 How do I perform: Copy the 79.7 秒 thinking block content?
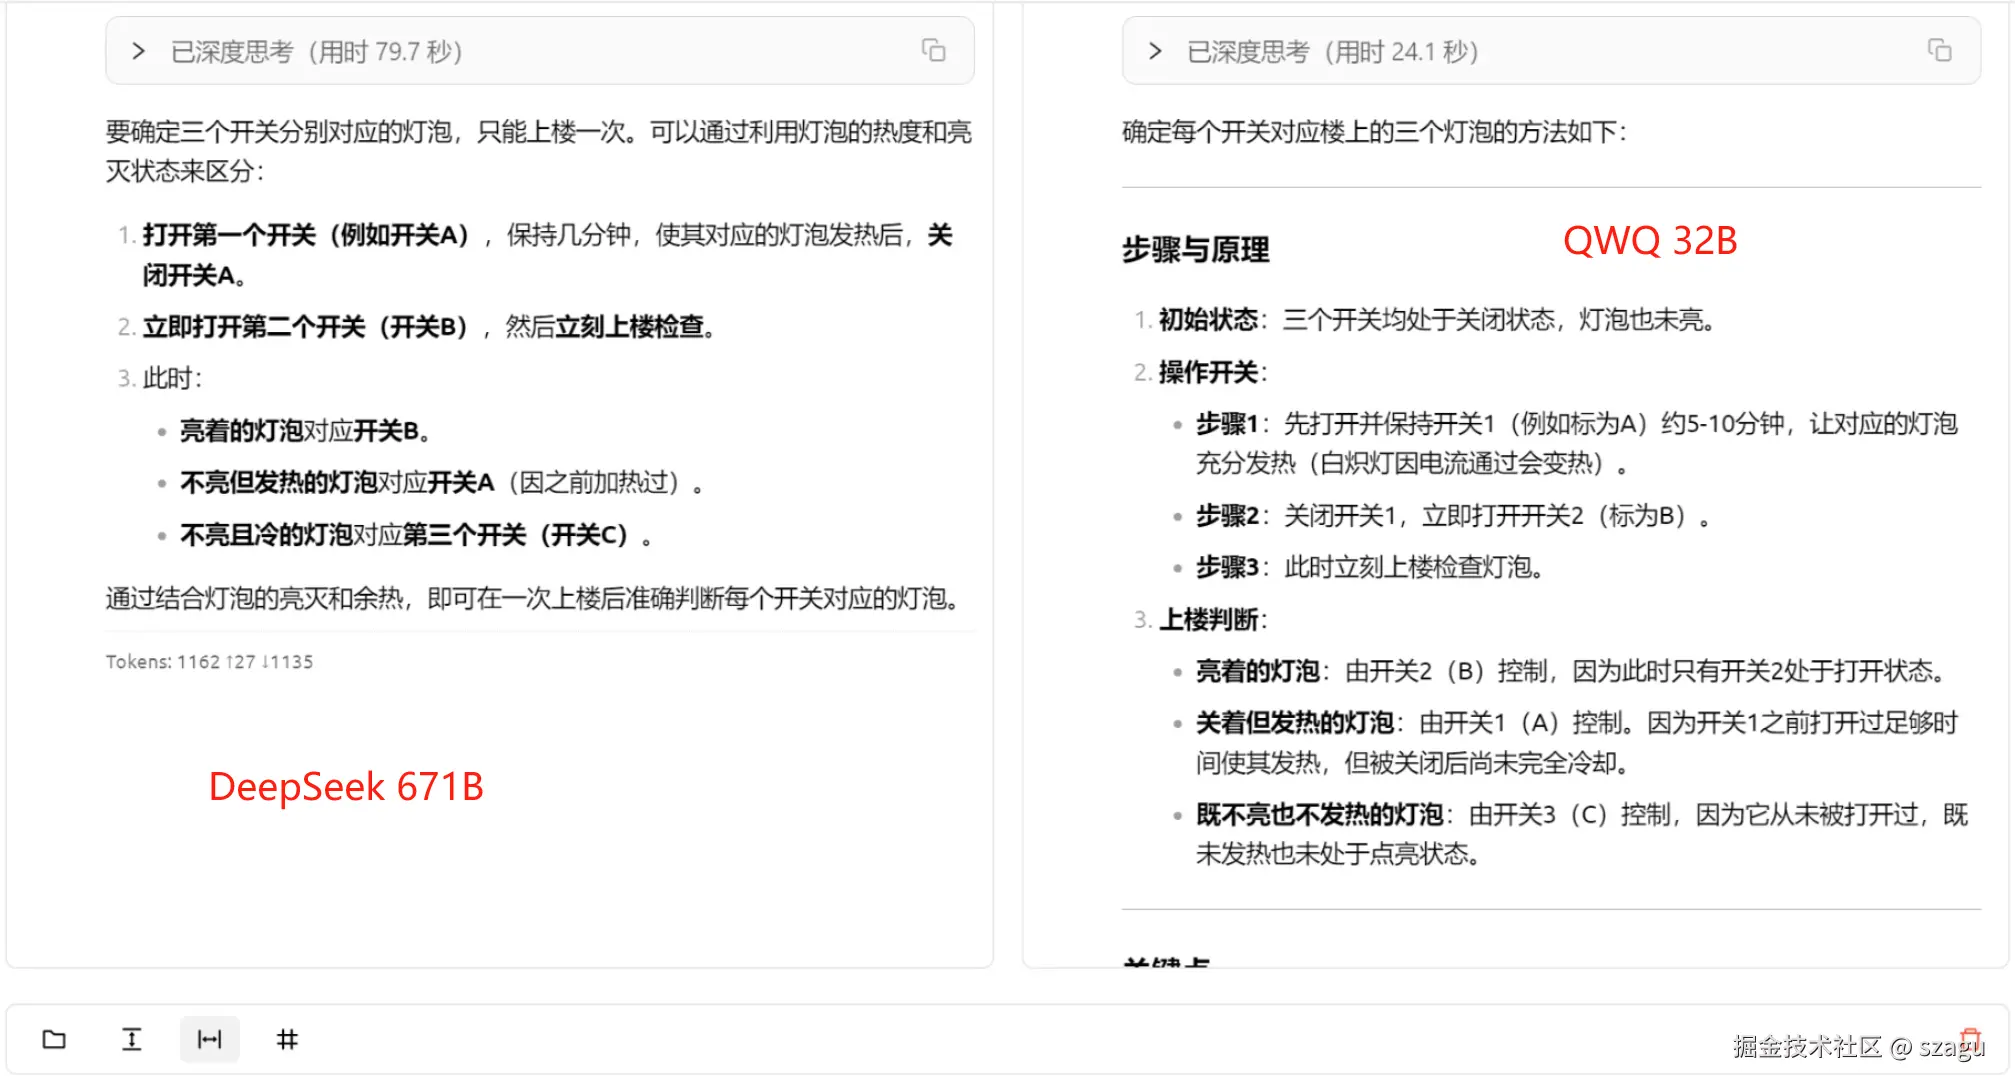(x=933, y=50)
